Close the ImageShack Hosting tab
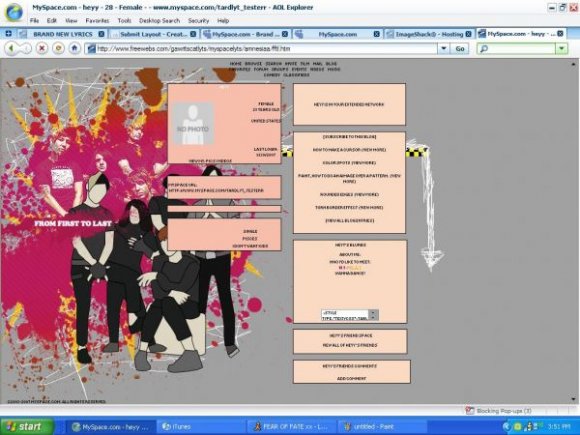Screen dimensions: 580x435 [x=468, y=34]
